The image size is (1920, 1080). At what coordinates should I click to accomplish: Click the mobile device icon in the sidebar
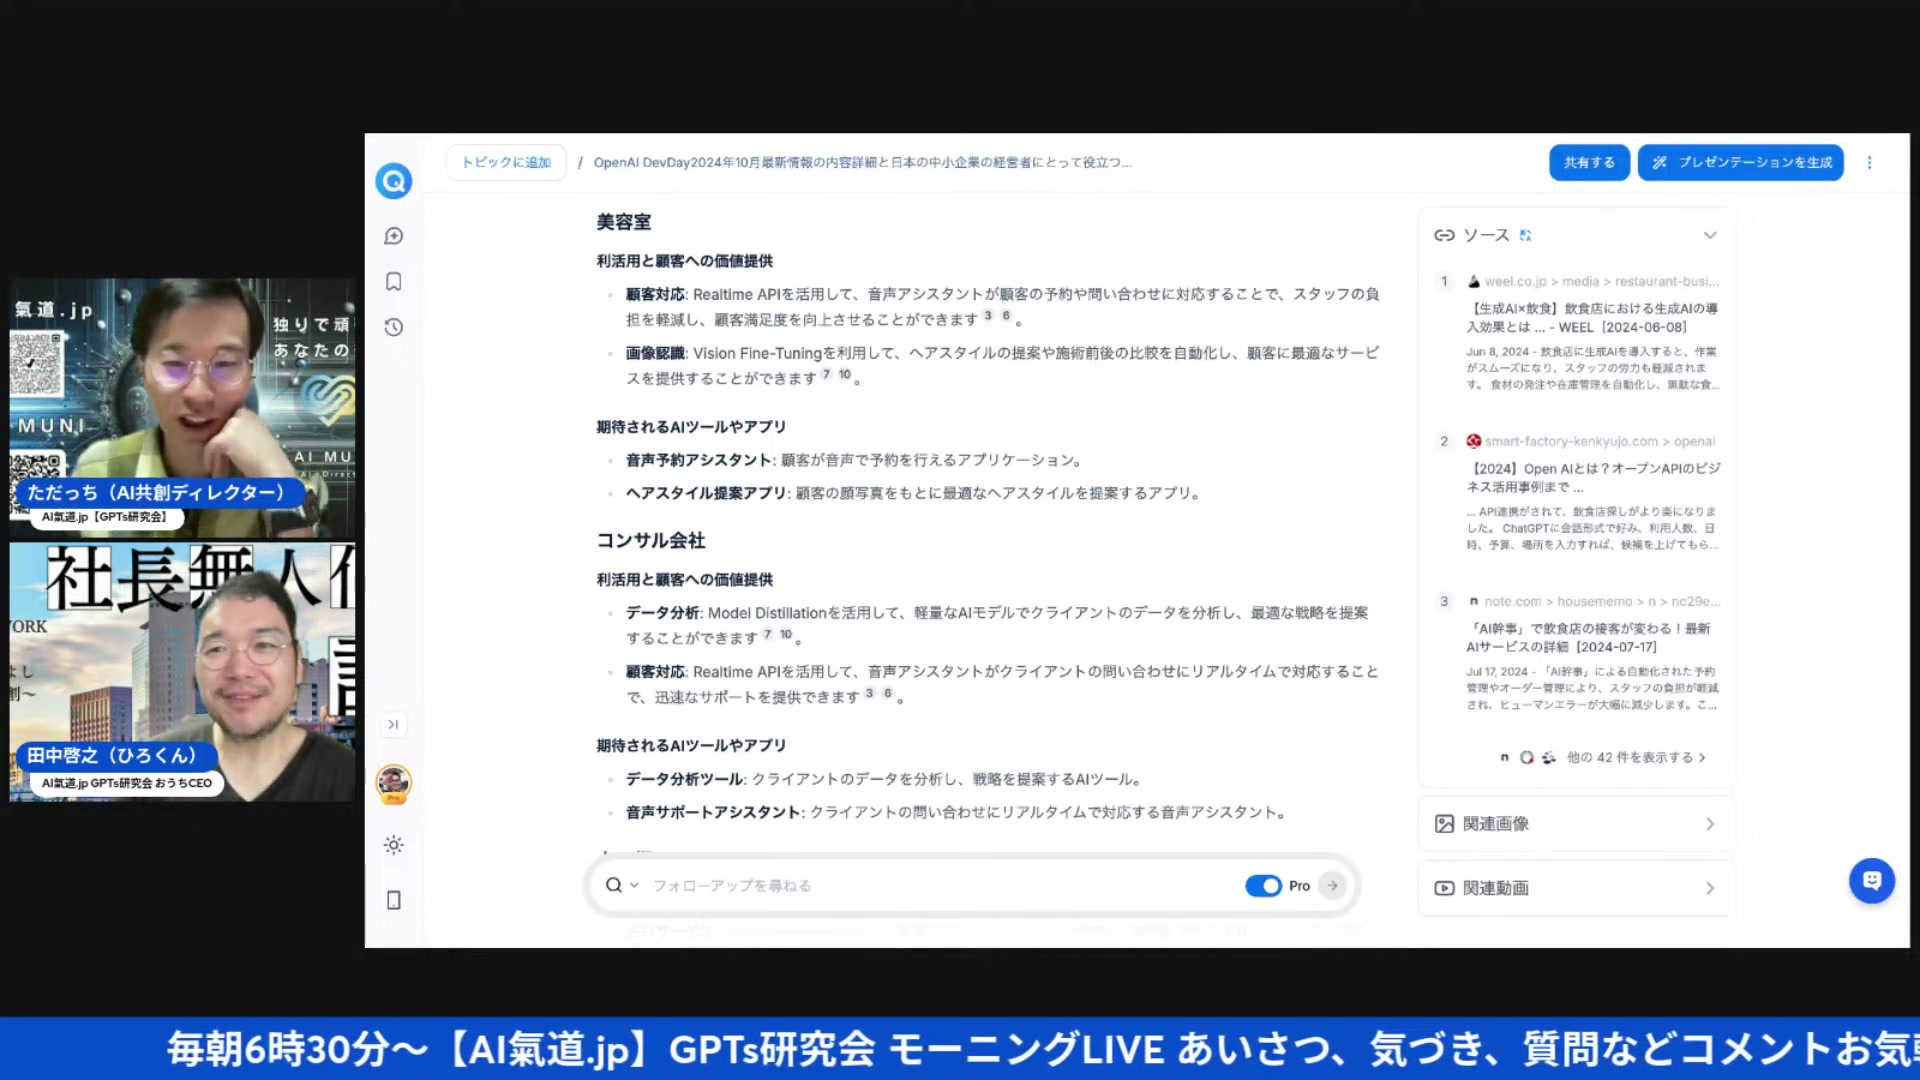394,900
